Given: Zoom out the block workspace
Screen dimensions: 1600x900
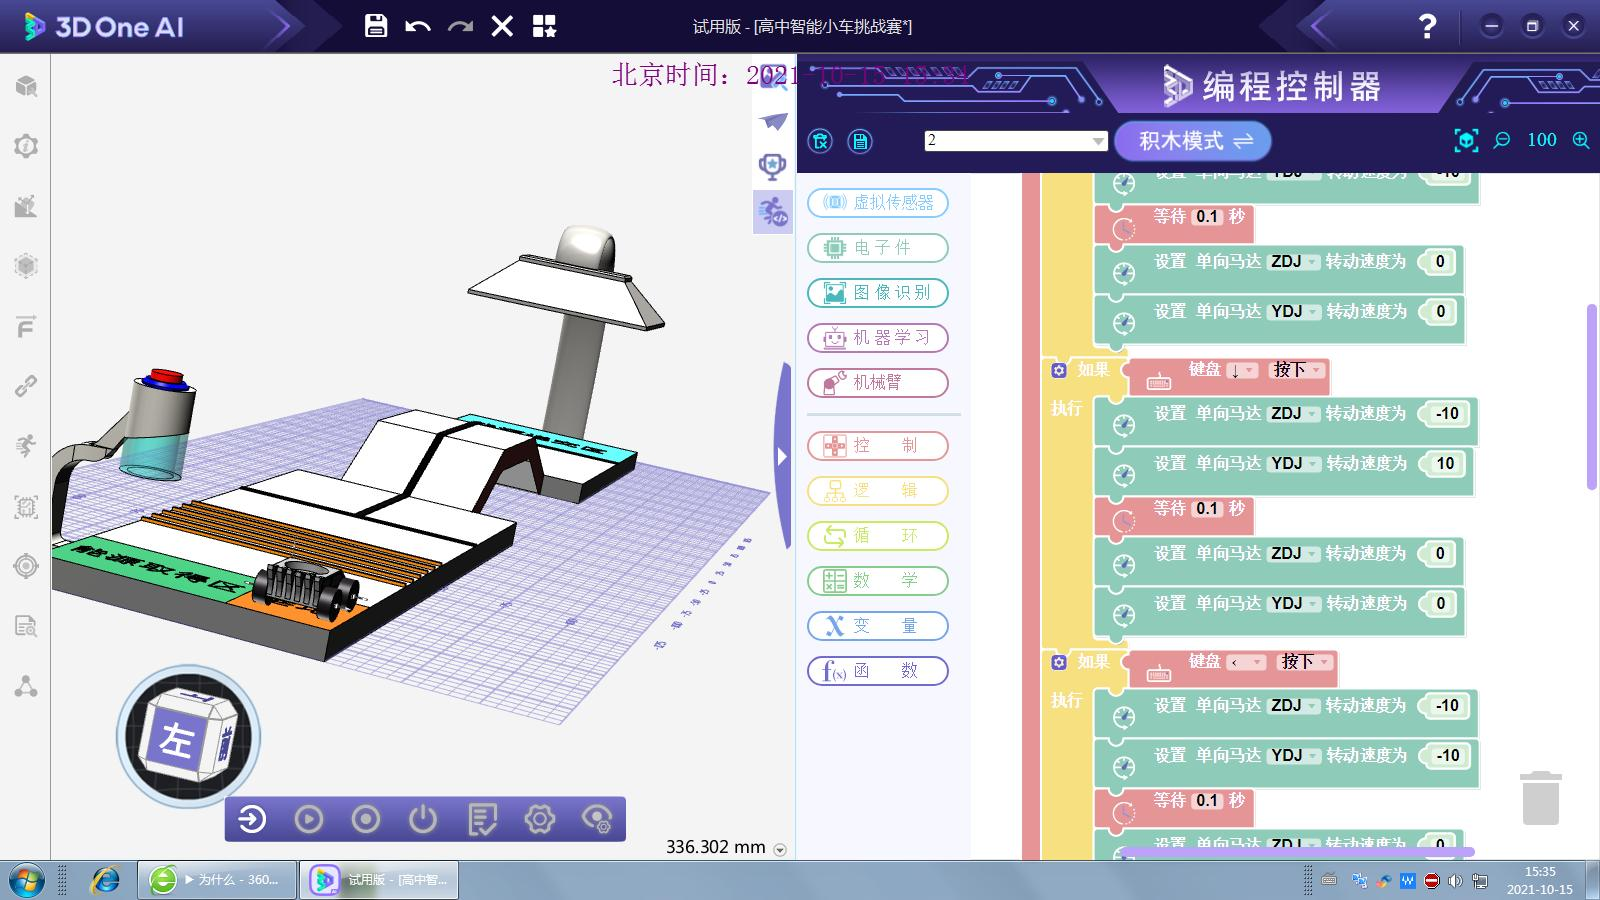Looking at the screenshot, I should coord(1502,141).
